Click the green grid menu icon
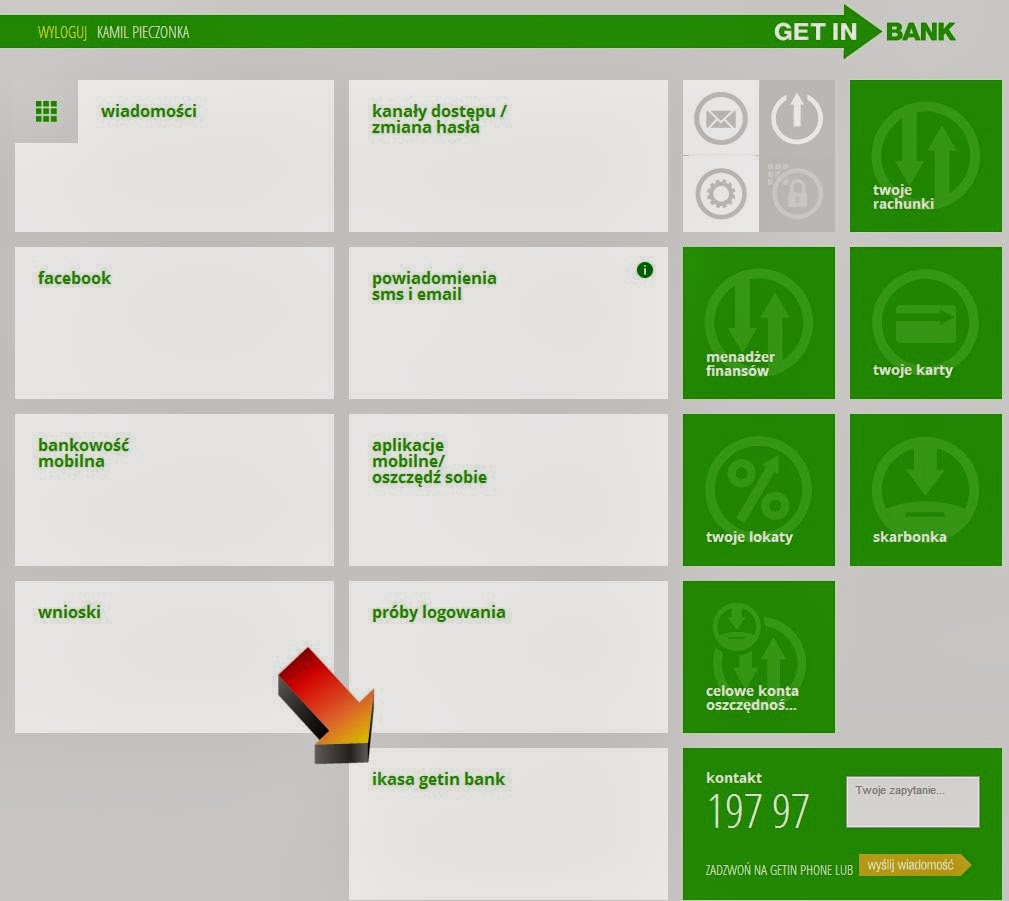The image size is (1009, 901). pyautogui.click(x=46, y=111)
